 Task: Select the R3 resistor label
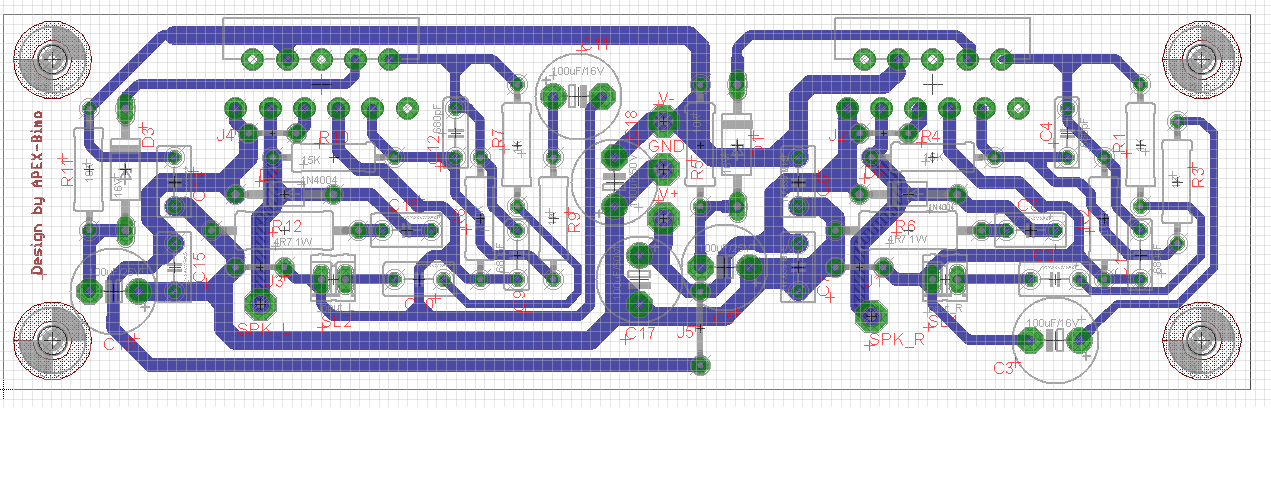(x=1198, y=177)
